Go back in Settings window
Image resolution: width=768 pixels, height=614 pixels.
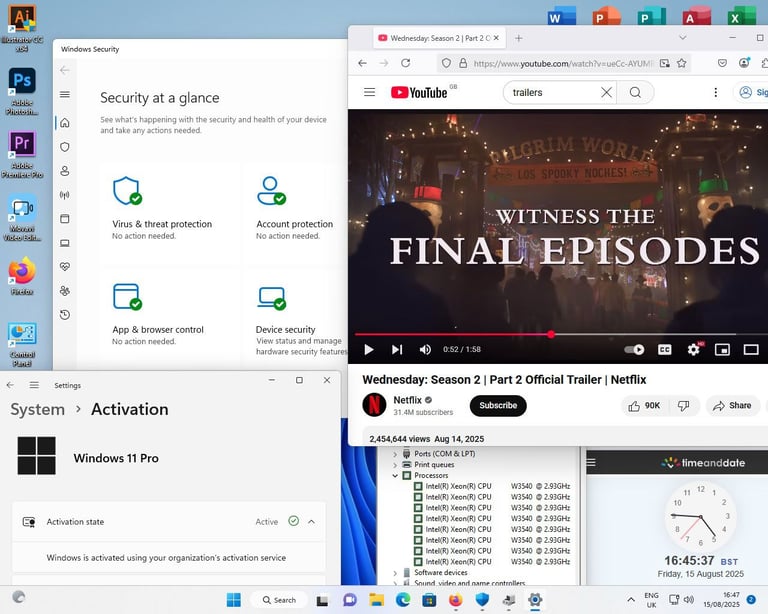[10, 385]
